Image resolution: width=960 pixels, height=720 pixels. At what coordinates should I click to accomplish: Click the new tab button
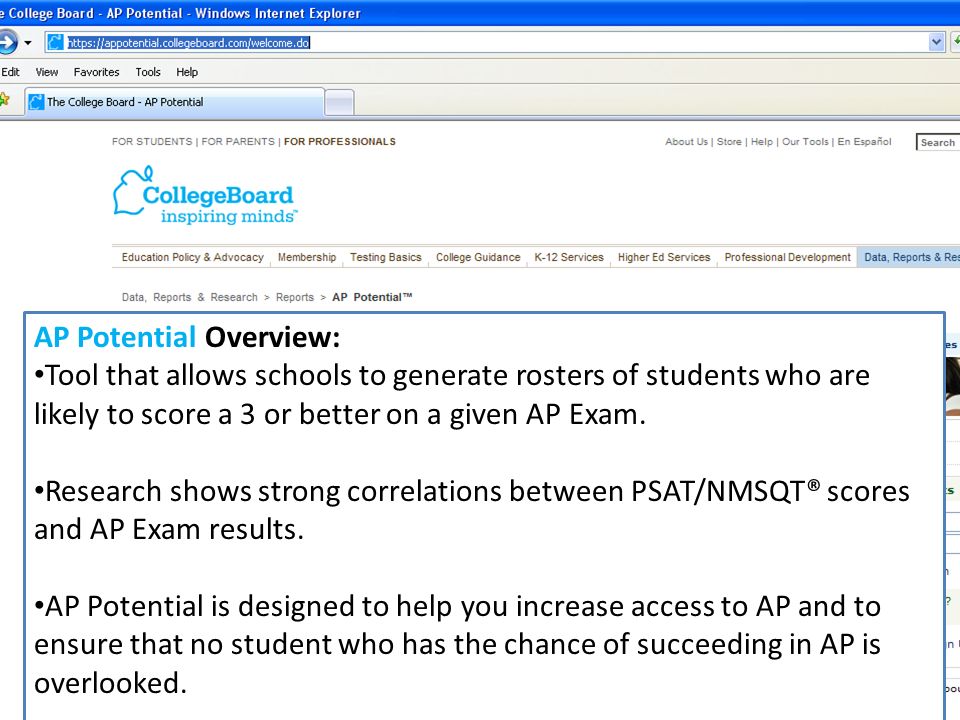[x=339, y=102]
